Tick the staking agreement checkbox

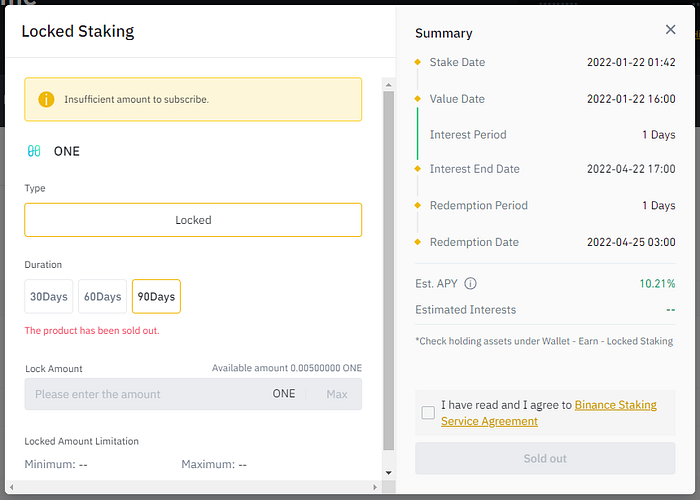click(x=428, y=412)
